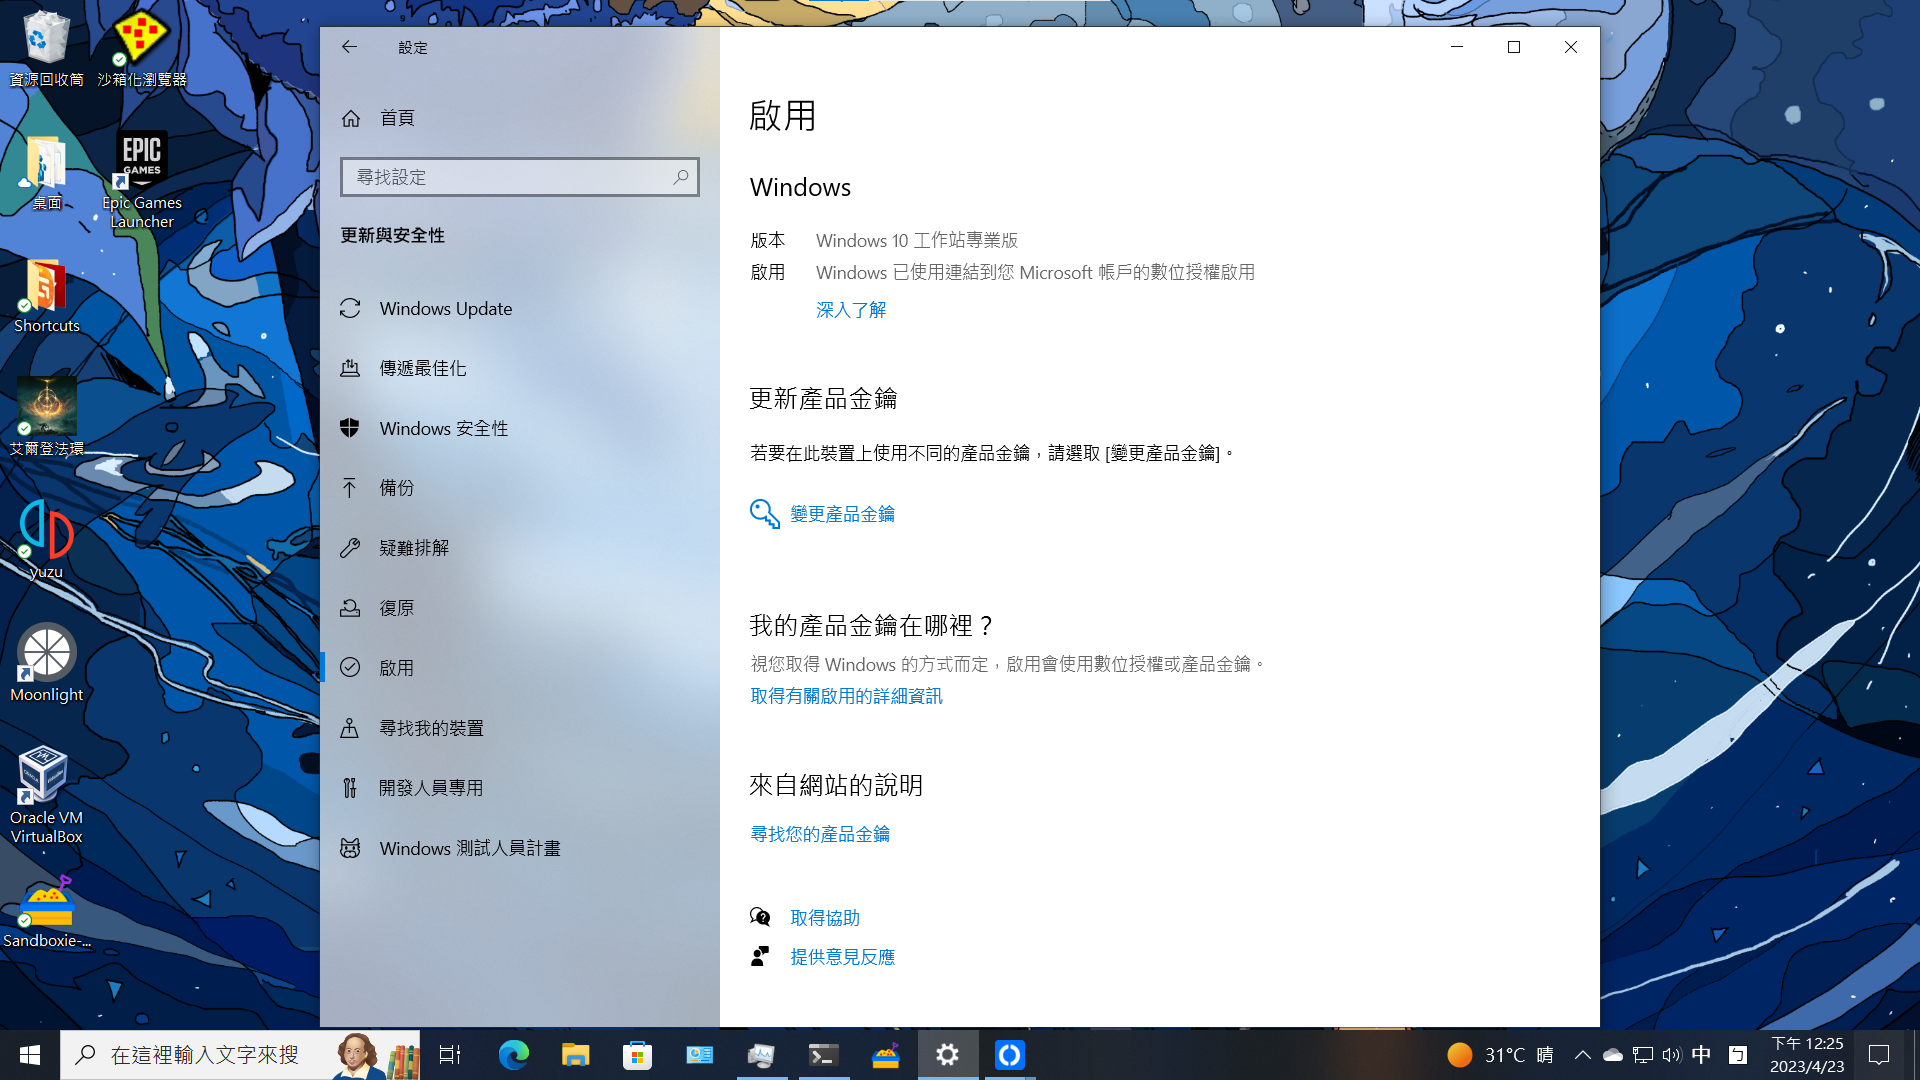Viewport: 1920px width, 1080px height.
Task: Open the blue app icon next to Settings on taskbar
Action: click(1009, 1055)
